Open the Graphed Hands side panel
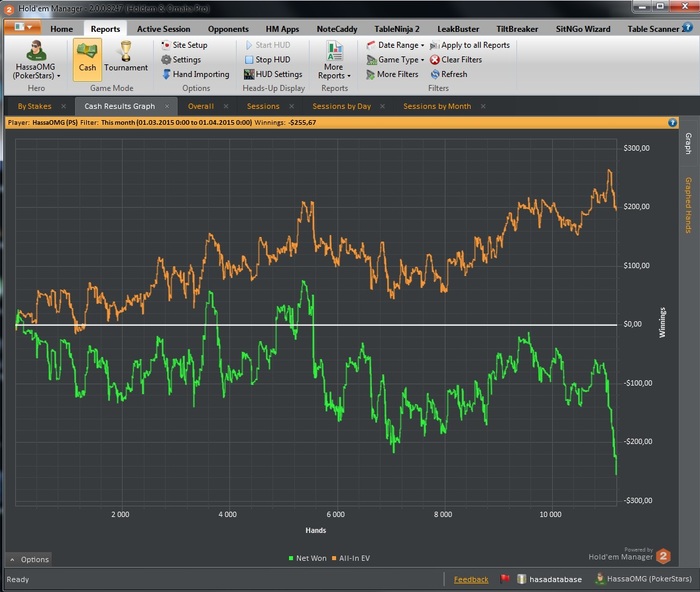The height and width of the screenshot is (592, 700). tap(688, 205)
